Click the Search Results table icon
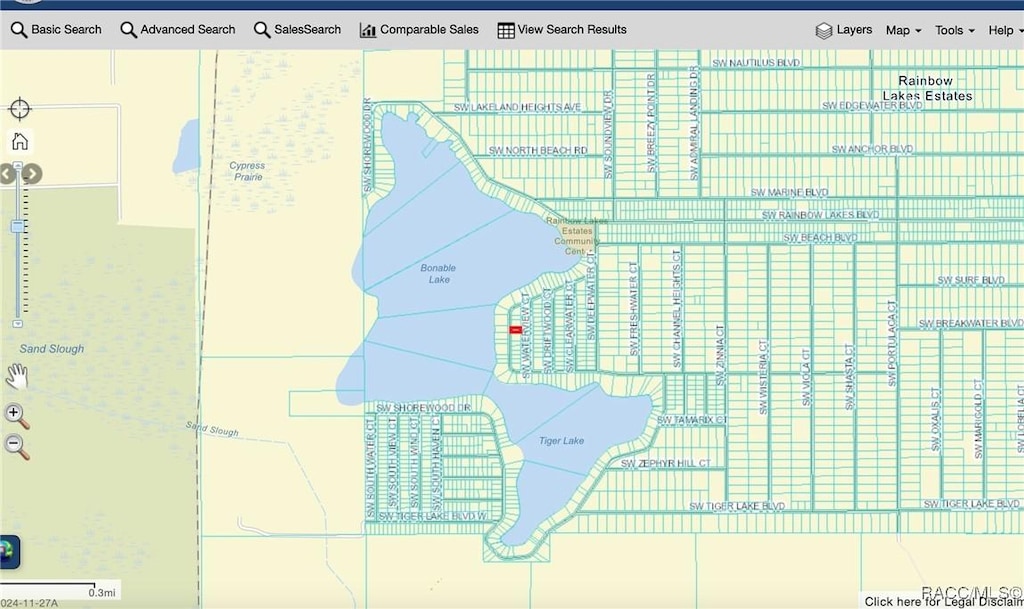Screen dimensions: 1024x609 click(505, 30)
